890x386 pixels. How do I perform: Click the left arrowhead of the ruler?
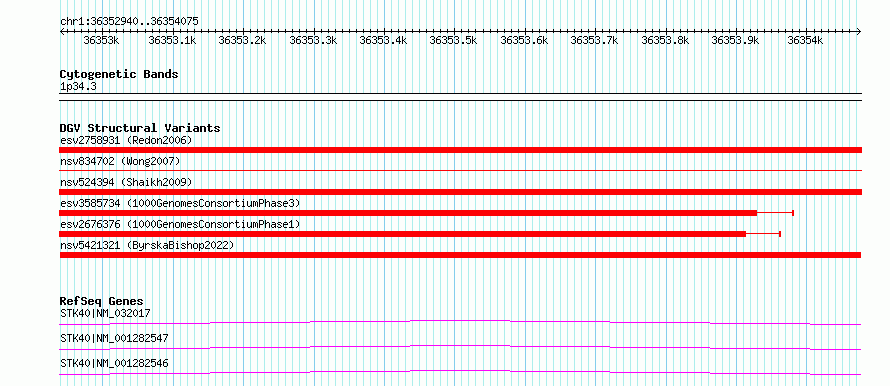tap(62, 32)
